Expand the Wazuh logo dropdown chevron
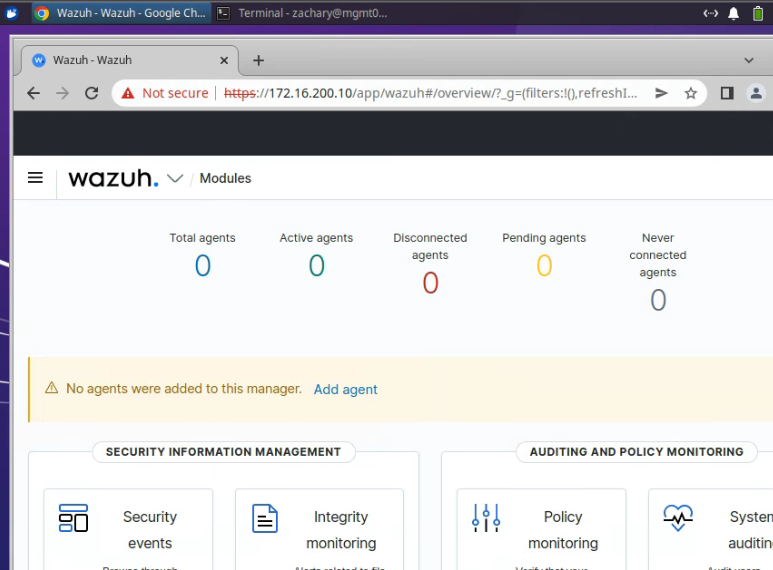Viewport: 773px width, 570px height. point(175,178)
